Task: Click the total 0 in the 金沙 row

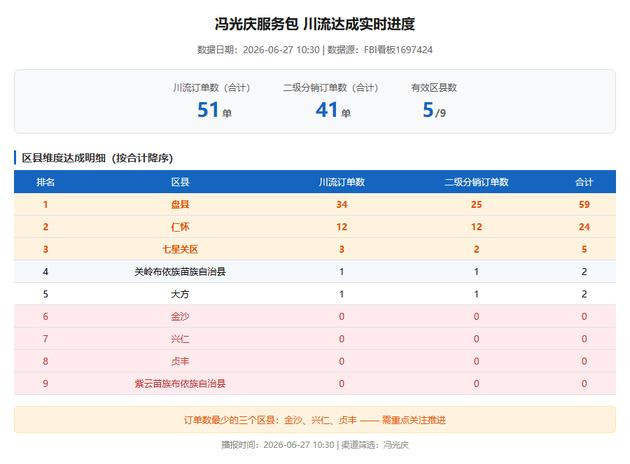Action: point(584,317)
